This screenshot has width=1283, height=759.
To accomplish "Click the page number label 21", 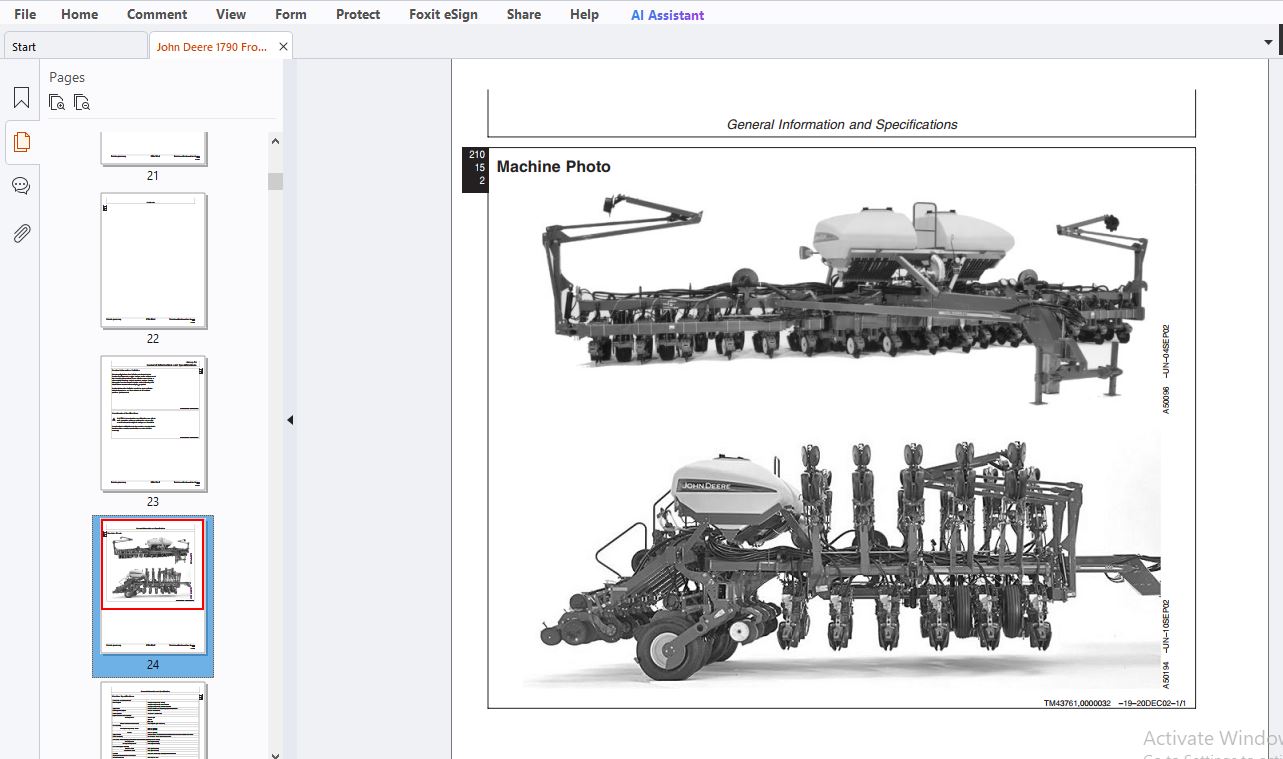I will [x=153, y=176].
